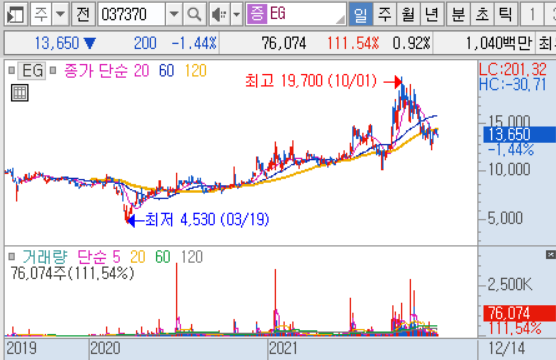The image size is (556, 360).
Task: Click the gray 120 volume average legend
Action: pos(191,257)
